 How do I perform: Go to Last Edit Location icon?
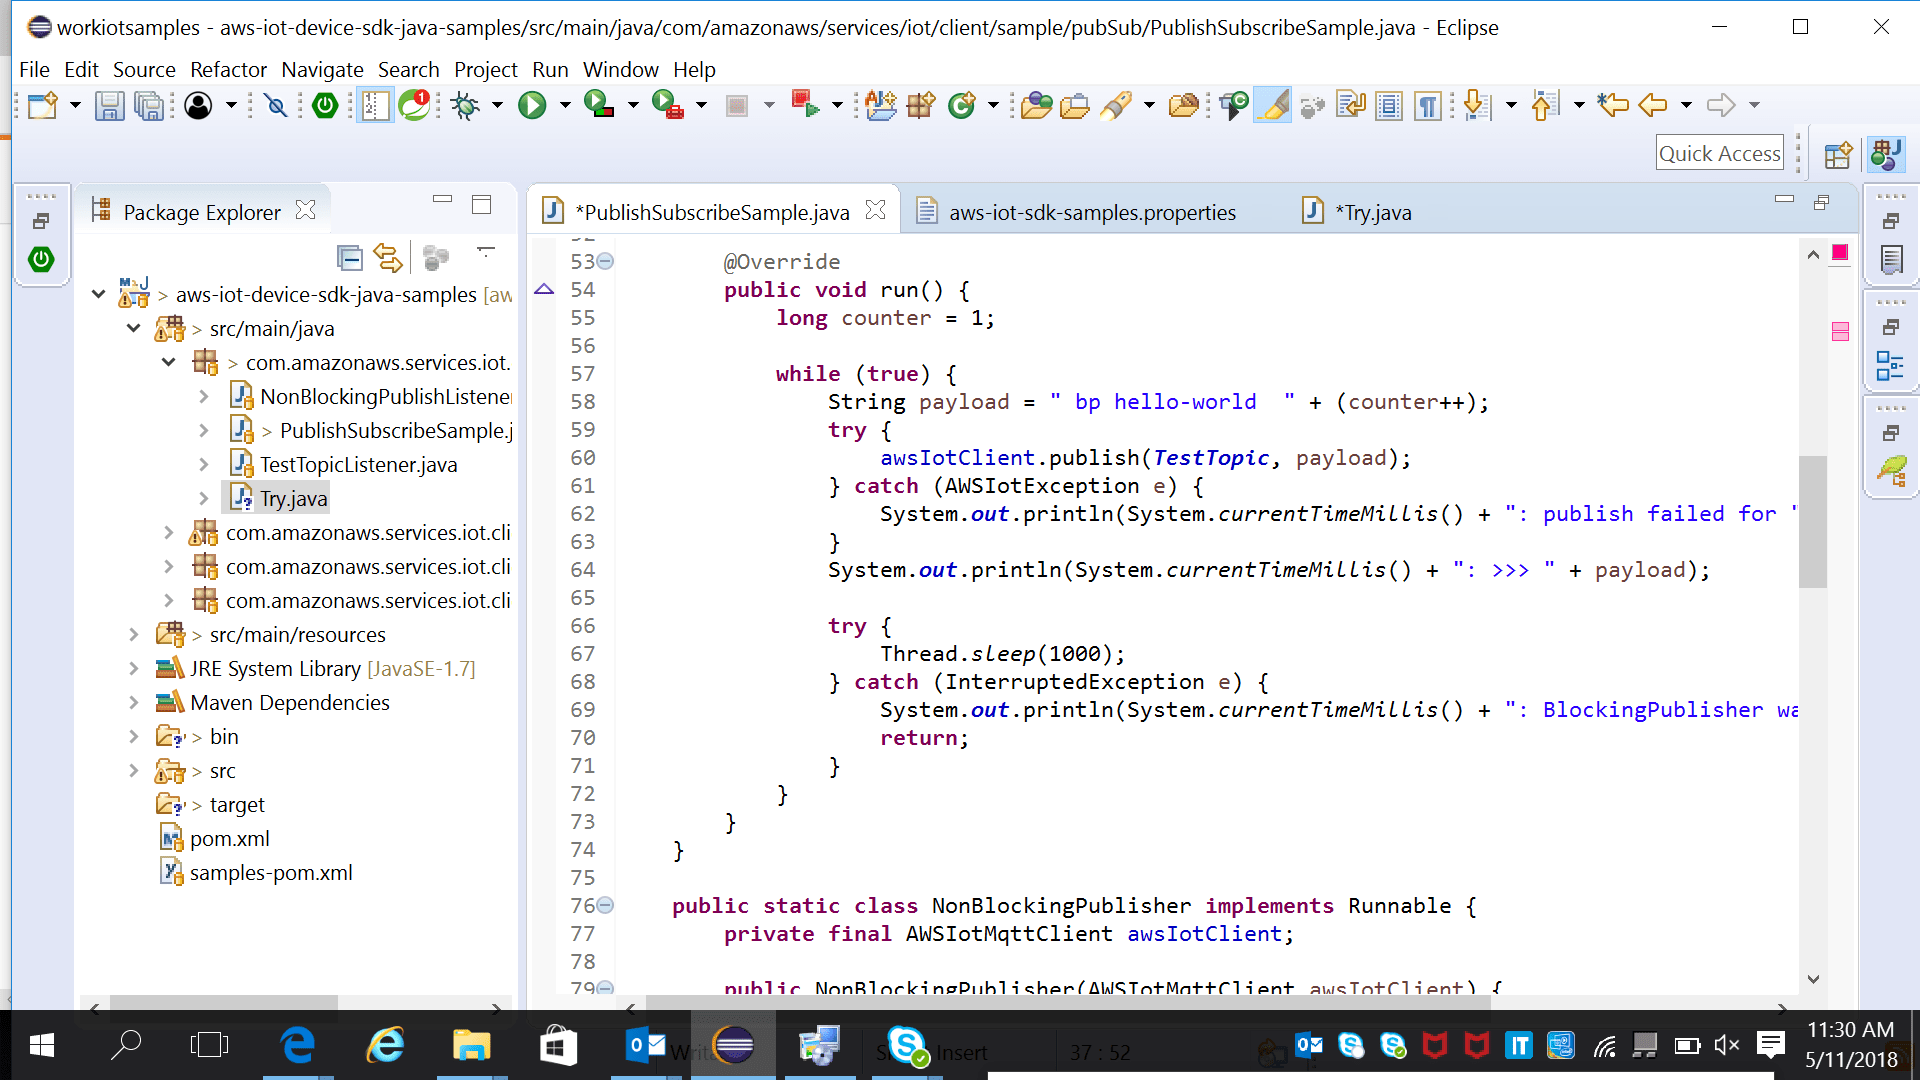coord(1613,105)
